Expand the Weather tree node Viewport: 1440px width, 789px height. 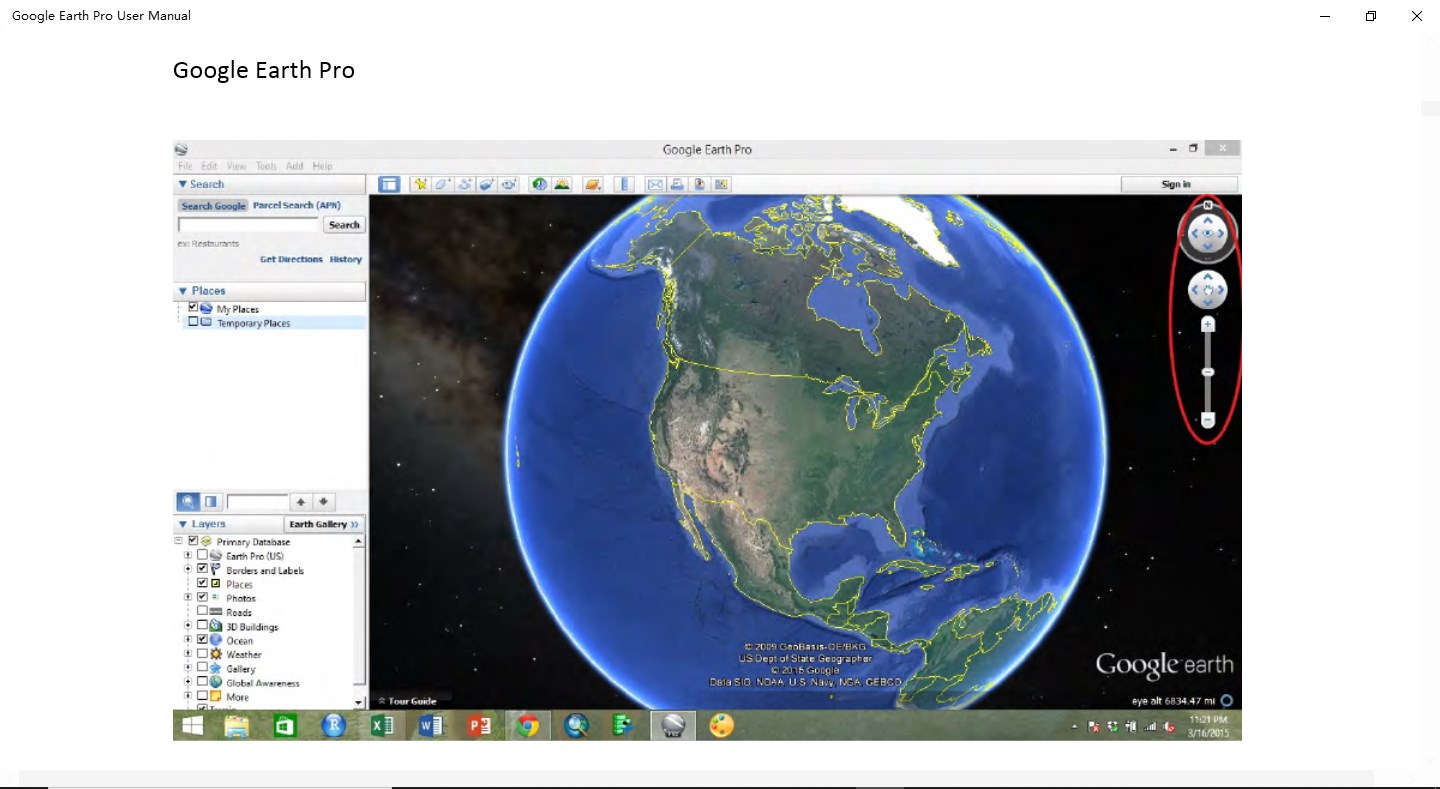pyautogui.click(x=188, y=654)
